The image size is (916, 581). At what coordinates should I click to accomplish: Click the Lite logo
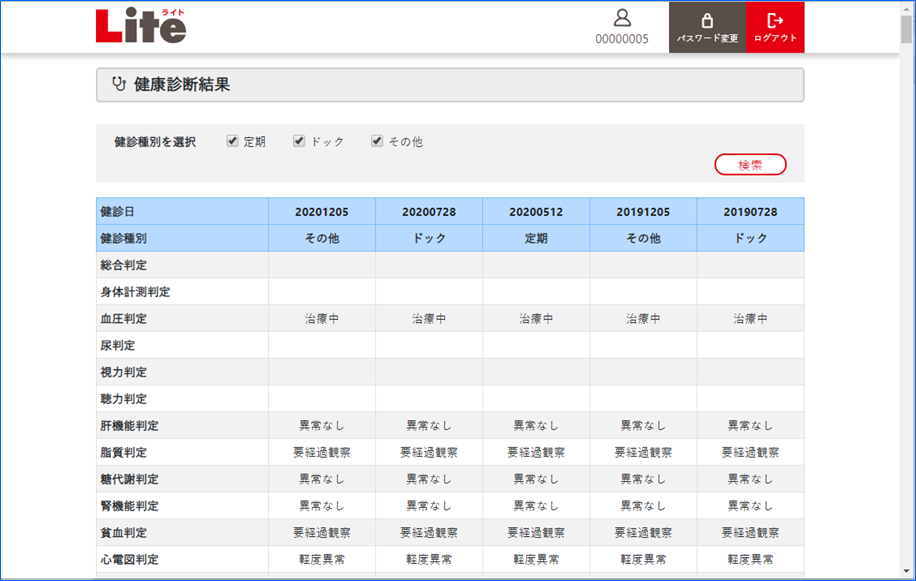141,25
